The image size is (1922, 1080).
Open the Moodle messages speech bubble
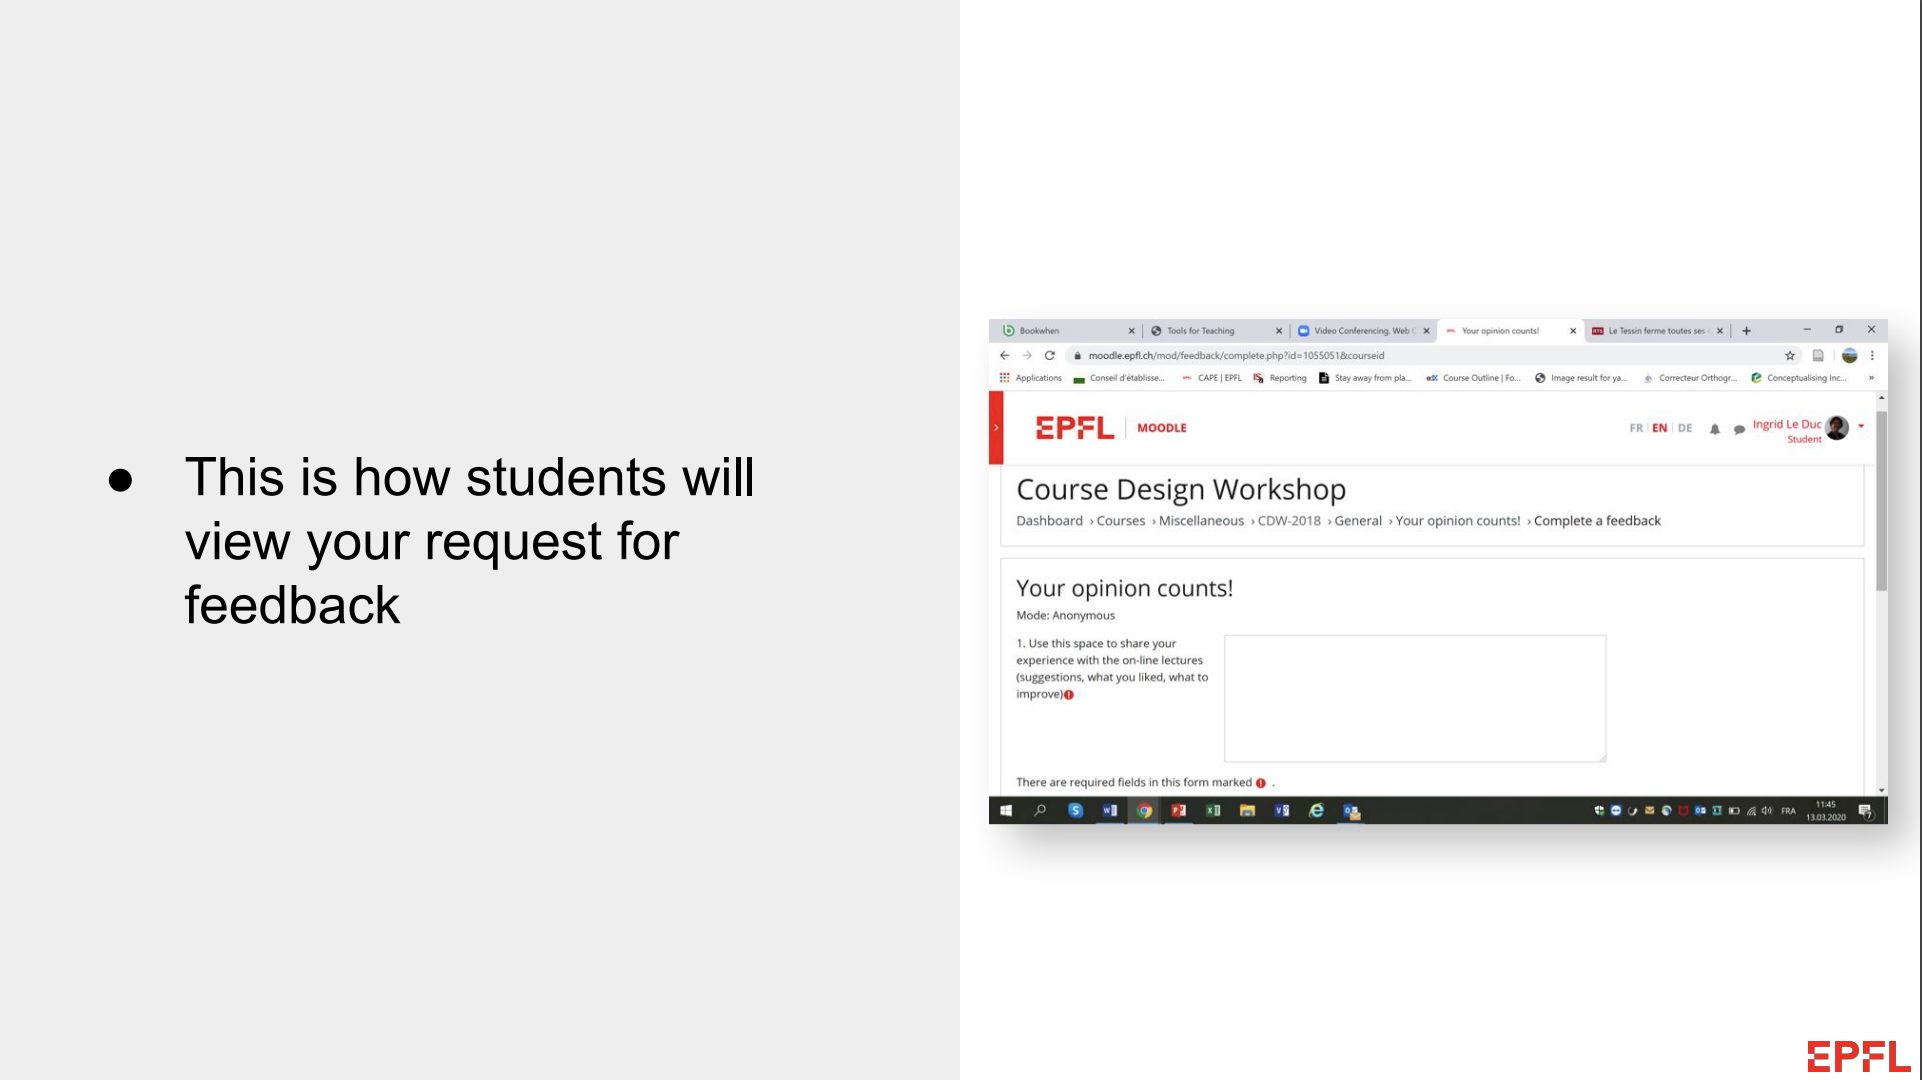tap(1739, 429)
